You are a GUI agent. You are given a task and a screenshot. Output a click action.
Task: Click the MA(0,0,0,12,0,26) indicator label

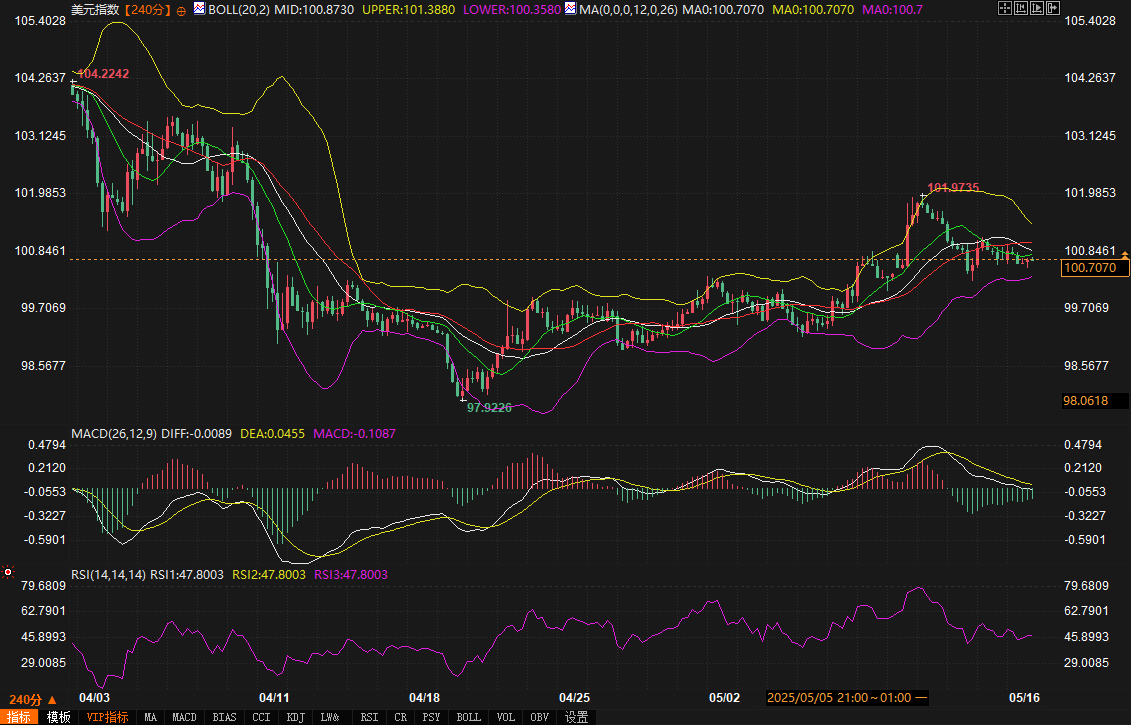[x=628, y=9]
